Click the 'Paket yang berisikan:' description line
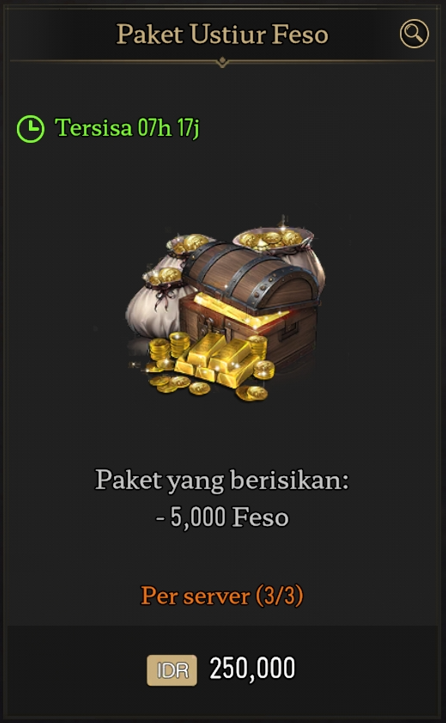 click(x=222, y=480)
